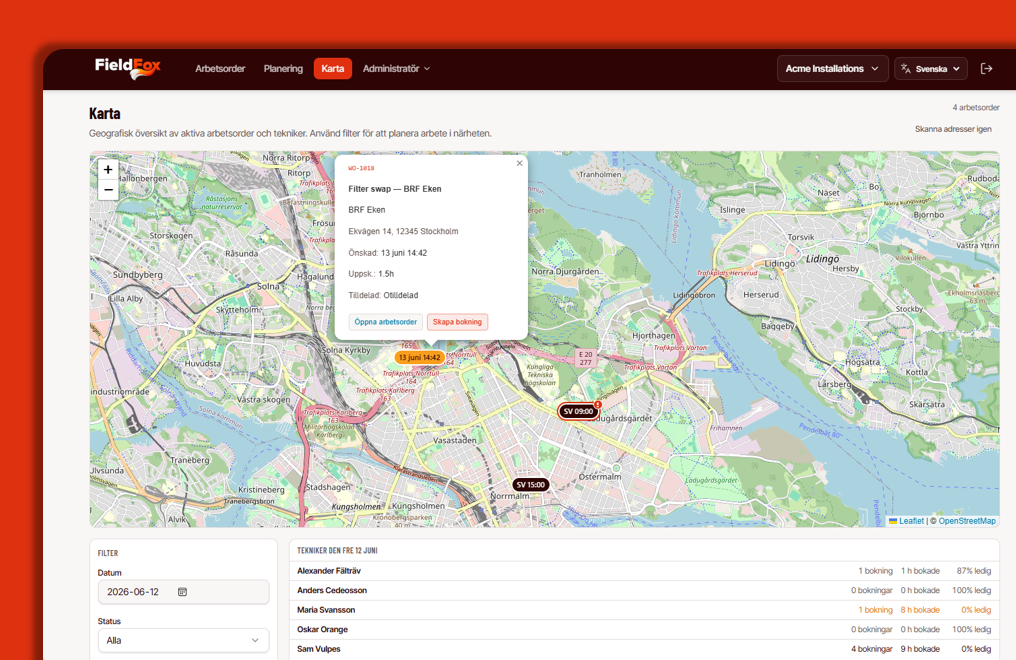
Task: Click the 4 arbetsorder count text
Action: pyautogui.click(x=976, y=108)
